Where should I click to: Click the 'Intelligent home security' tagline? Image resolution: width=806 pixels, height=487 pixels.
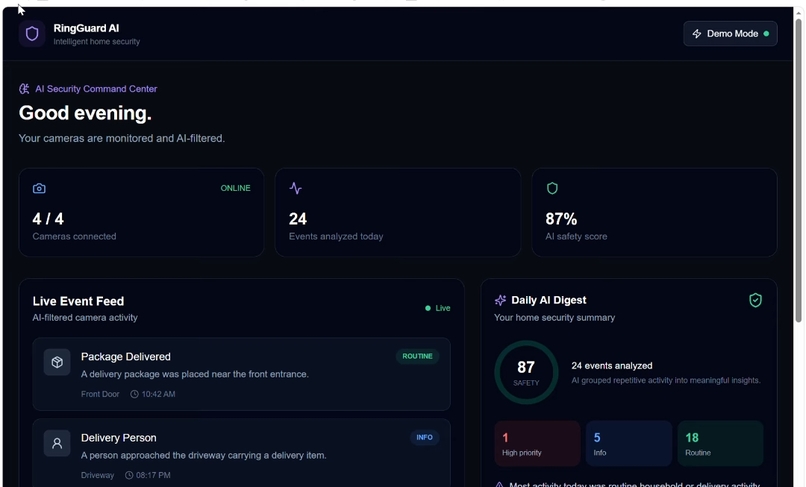[97, 42]
